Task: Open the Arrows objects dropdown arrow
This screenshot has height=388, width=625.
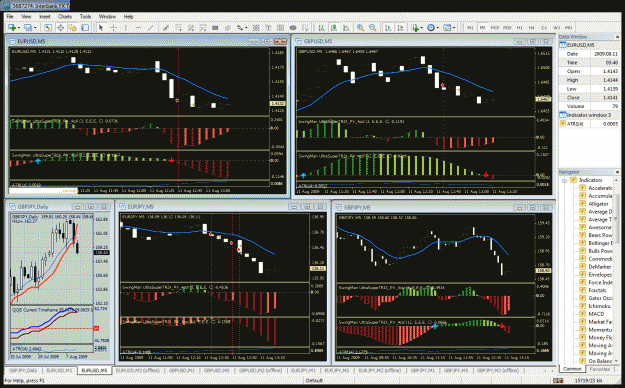Action: 246,28
